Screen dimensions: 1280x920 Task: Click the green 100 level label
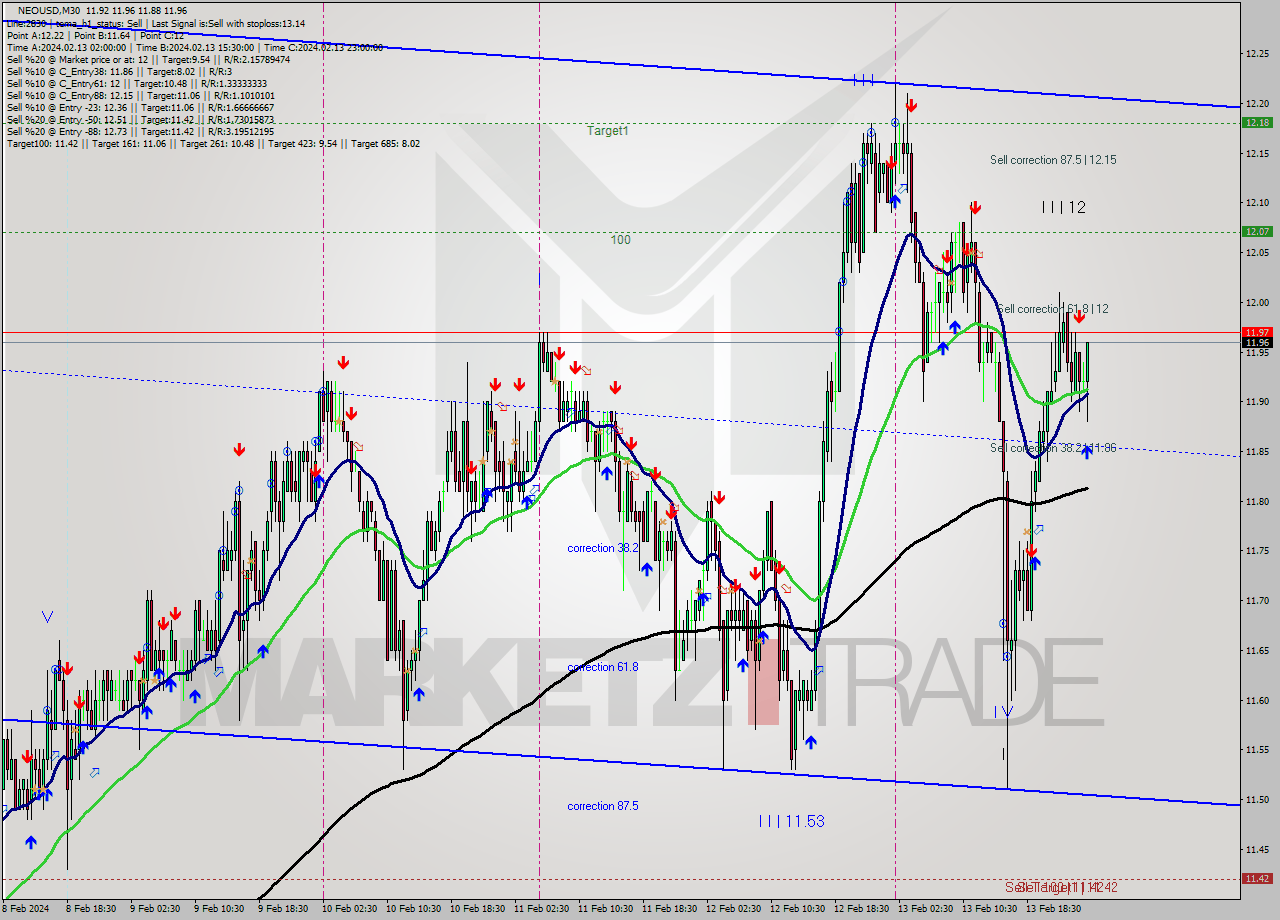click(x=620, y=240)
